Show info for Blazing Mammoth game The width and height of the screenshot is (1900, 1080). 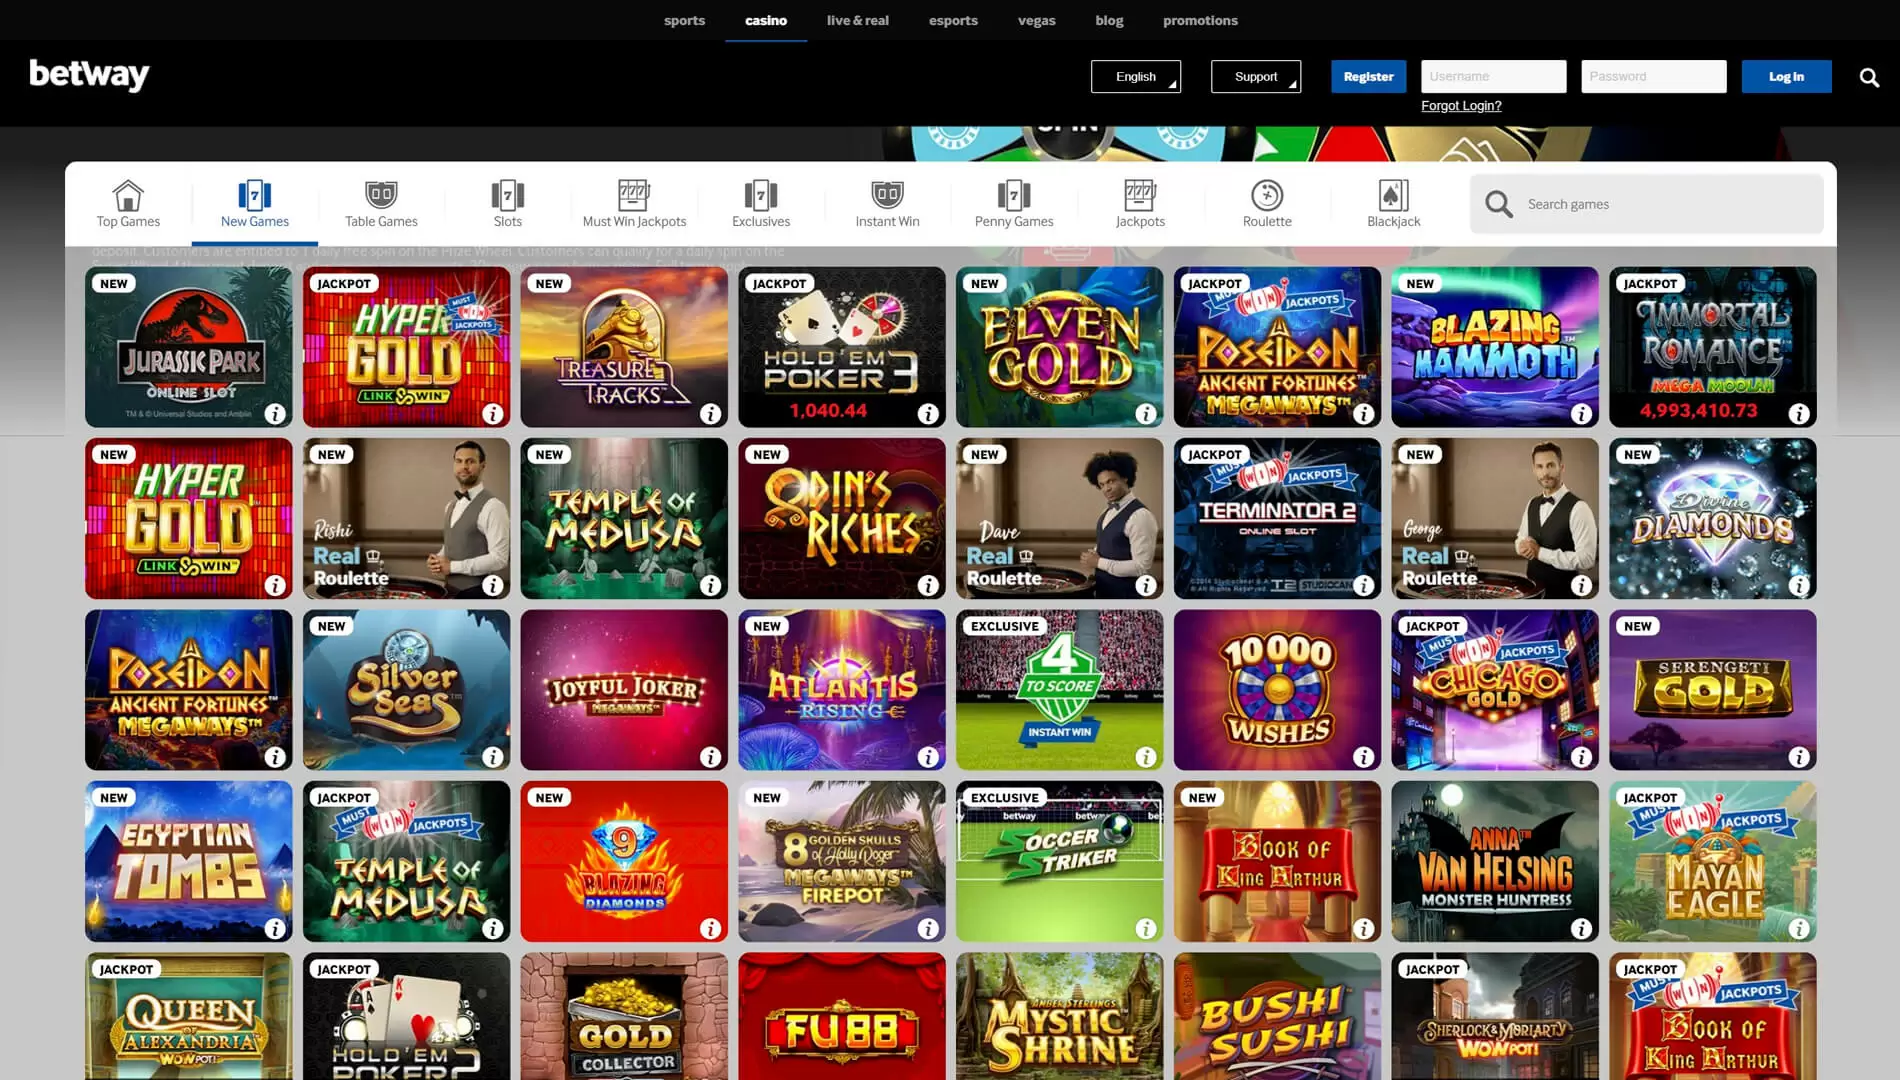click(x=1581, y=413)
